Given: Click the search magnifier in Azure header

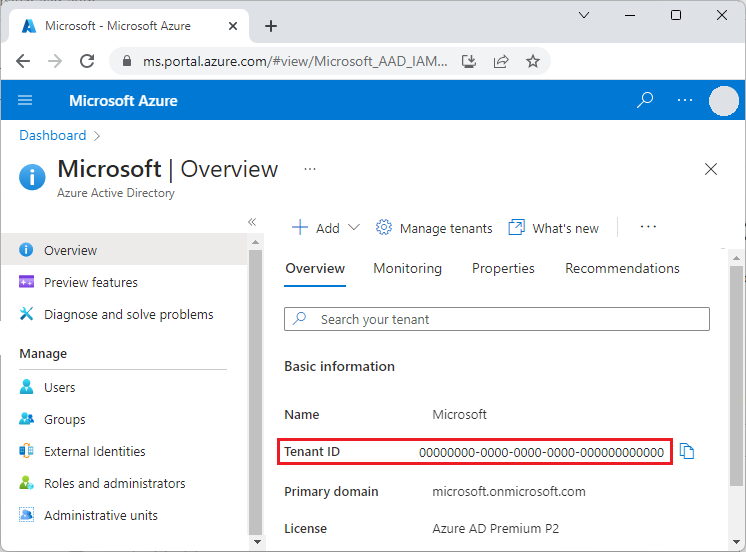Looking at the screenshot, I should coord(646,100).
